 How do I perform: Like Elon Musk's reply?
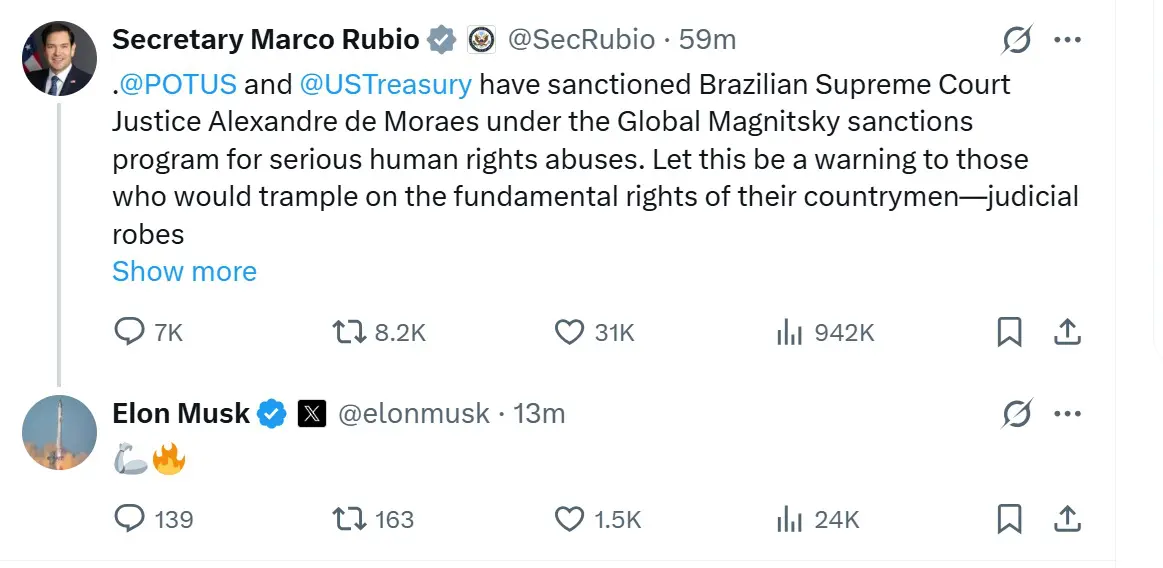[x=569, y=519]
